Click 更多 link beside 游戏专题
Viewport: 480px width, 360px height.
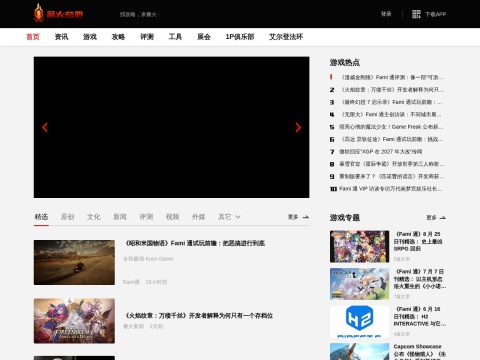[x=436, y=218]
